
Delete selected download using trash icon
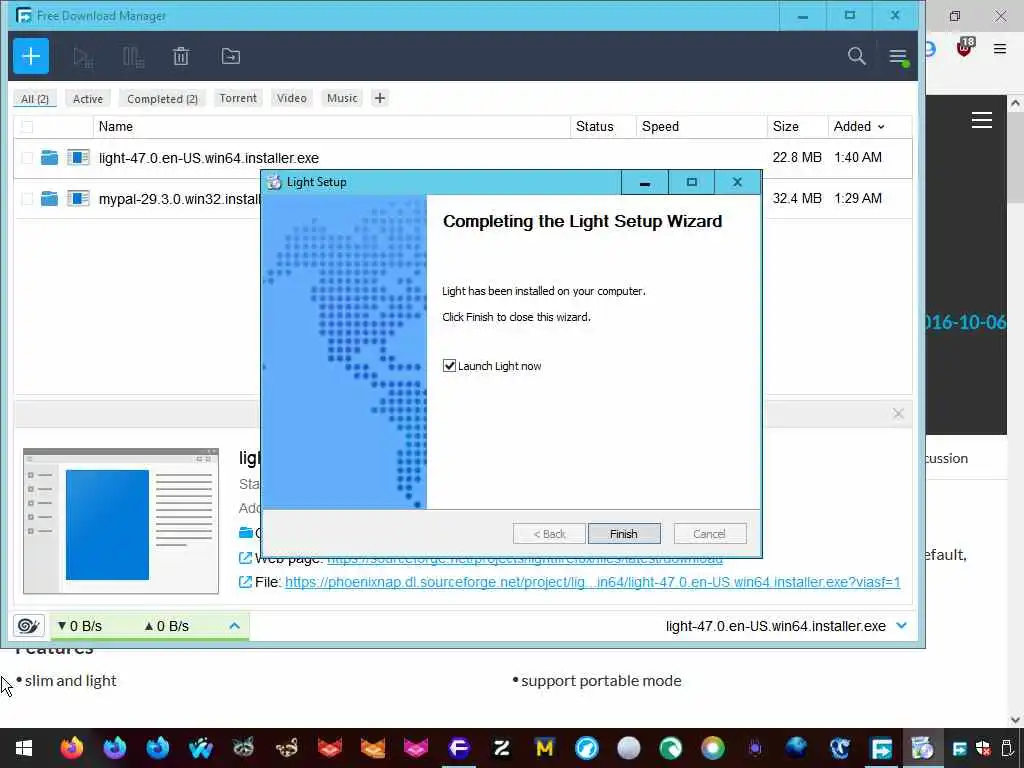181,57
